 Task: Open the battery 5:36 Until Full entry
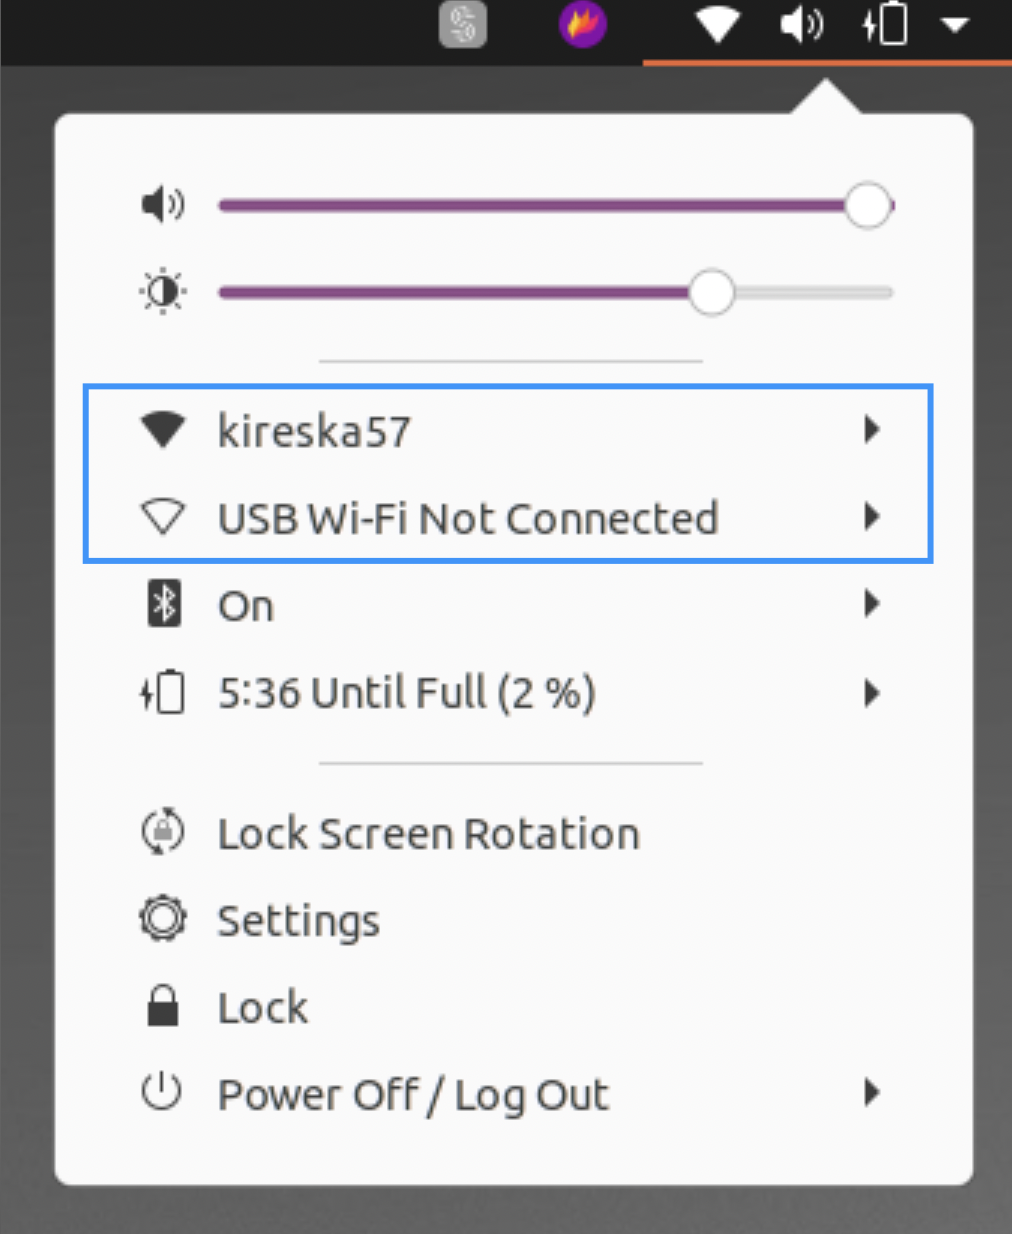(x=406, y=693)
